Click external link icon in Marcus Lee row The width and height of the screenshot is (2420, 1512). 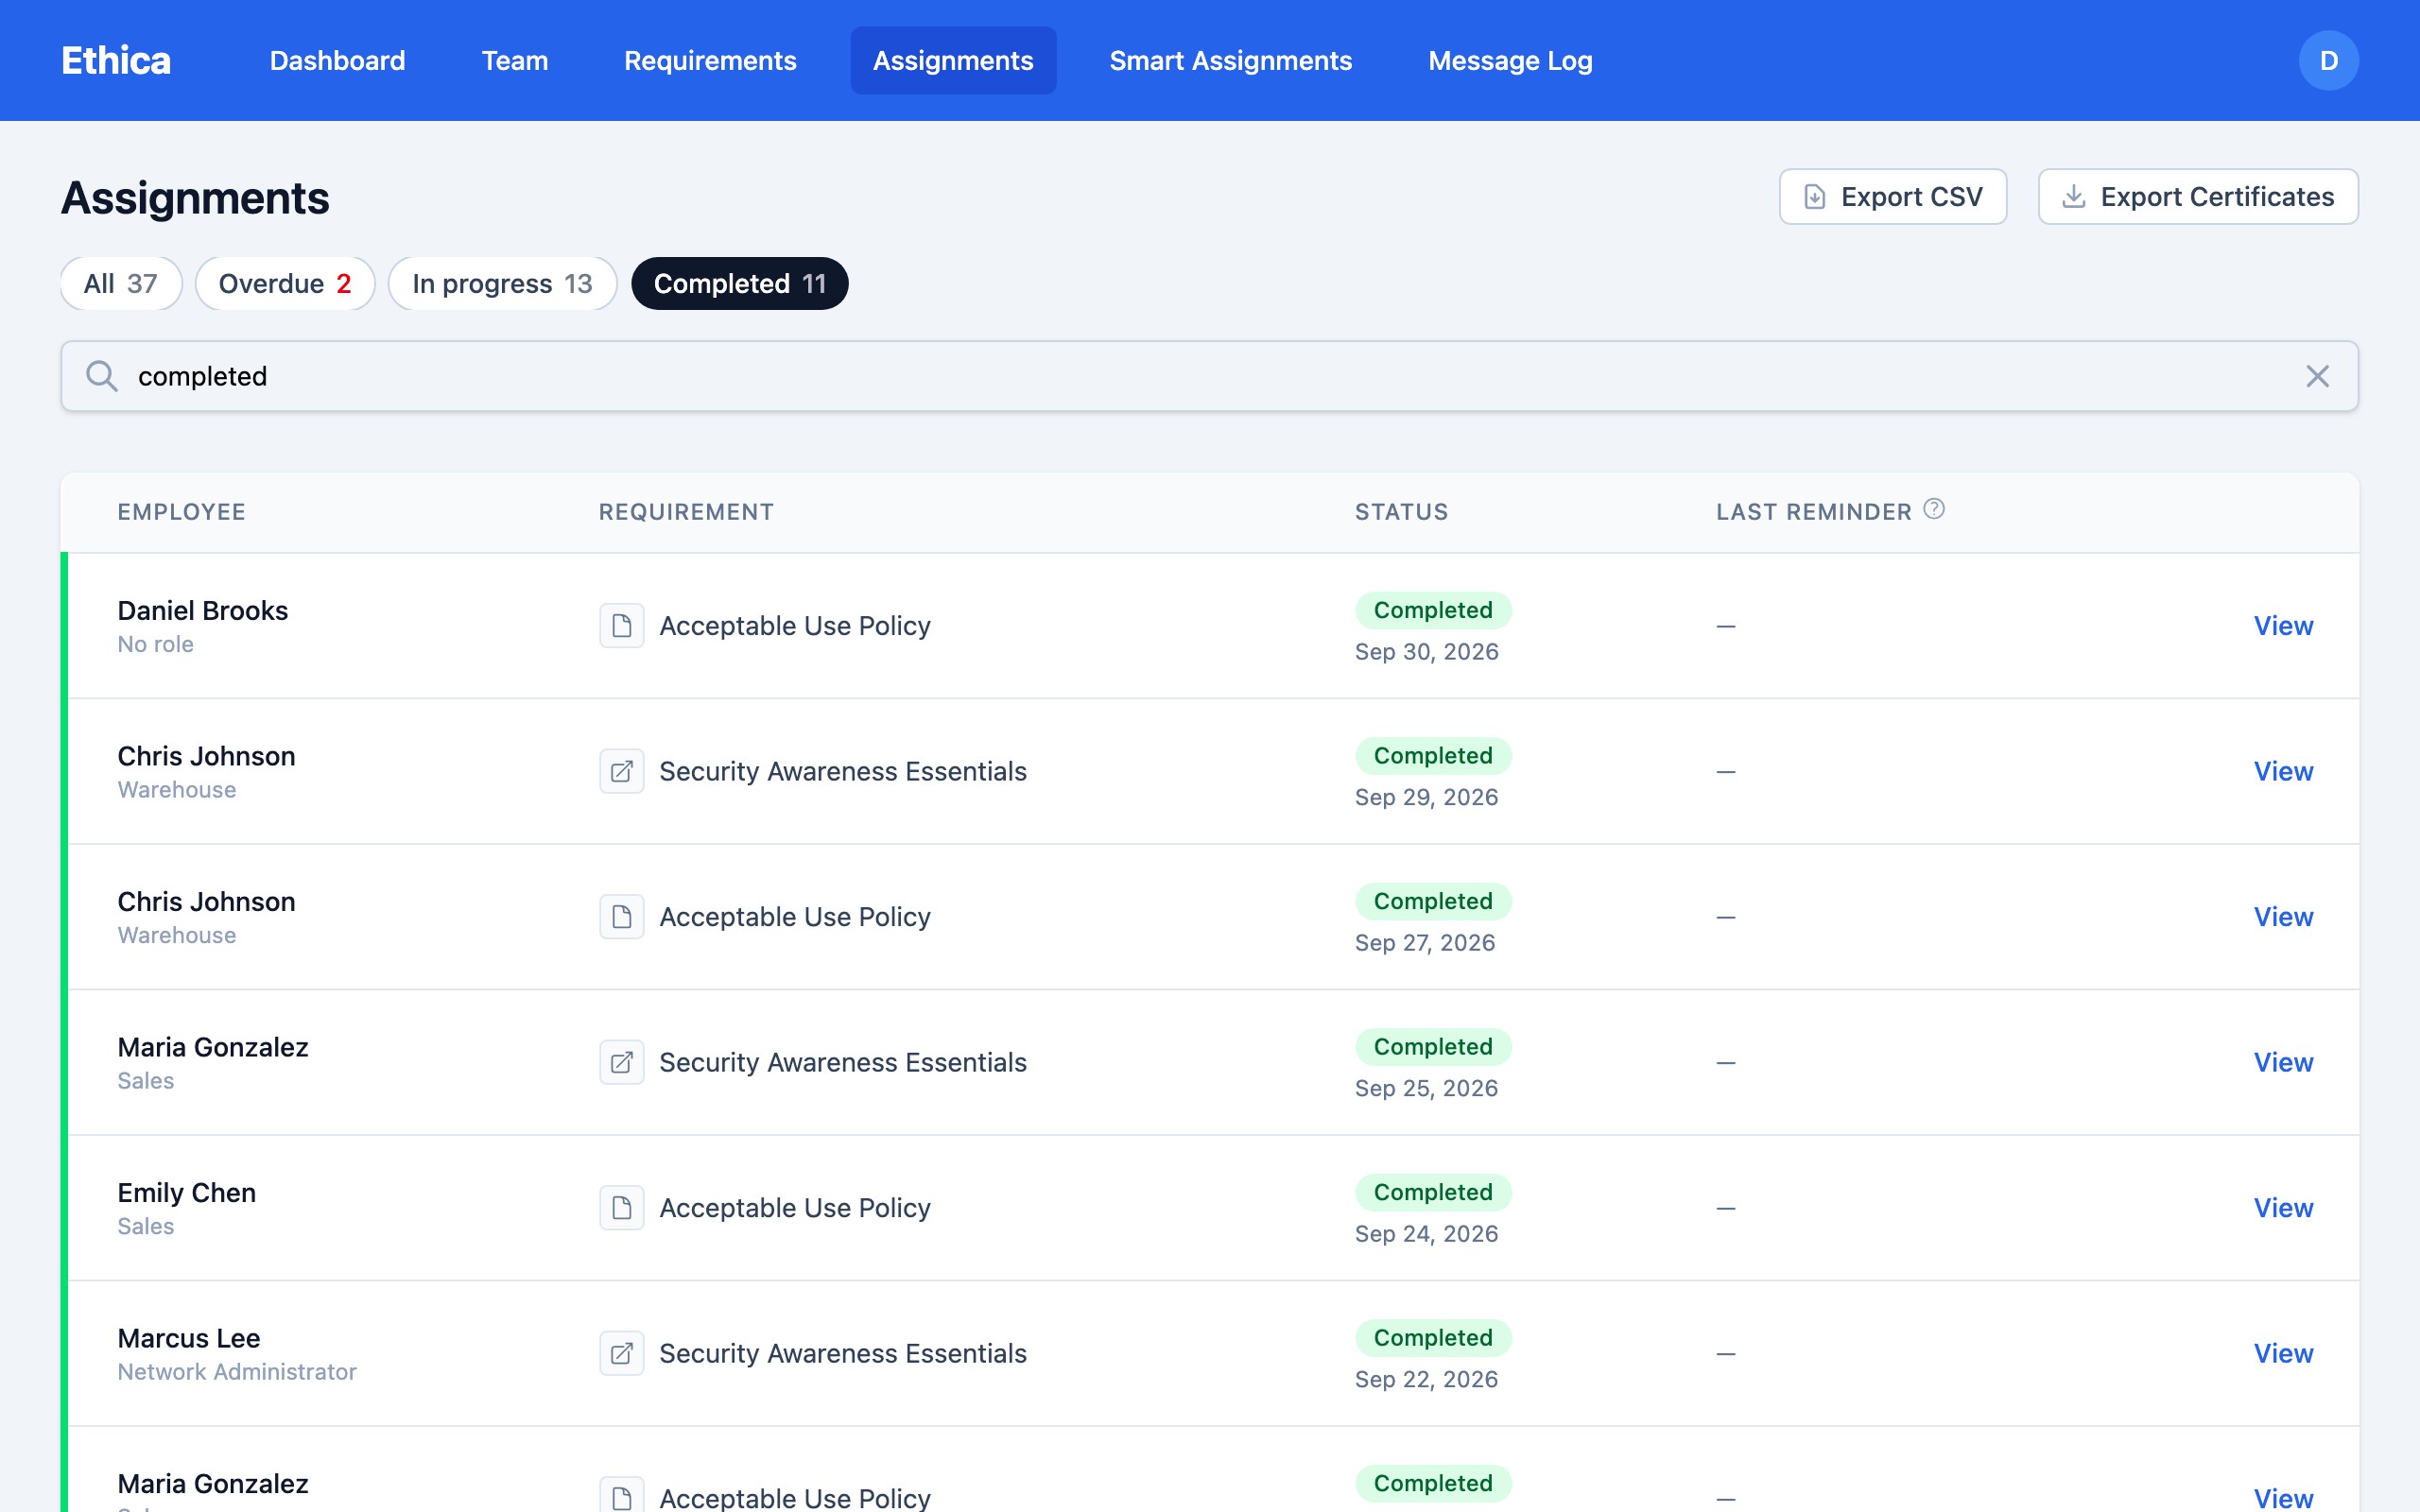[x=622, y=1353]
